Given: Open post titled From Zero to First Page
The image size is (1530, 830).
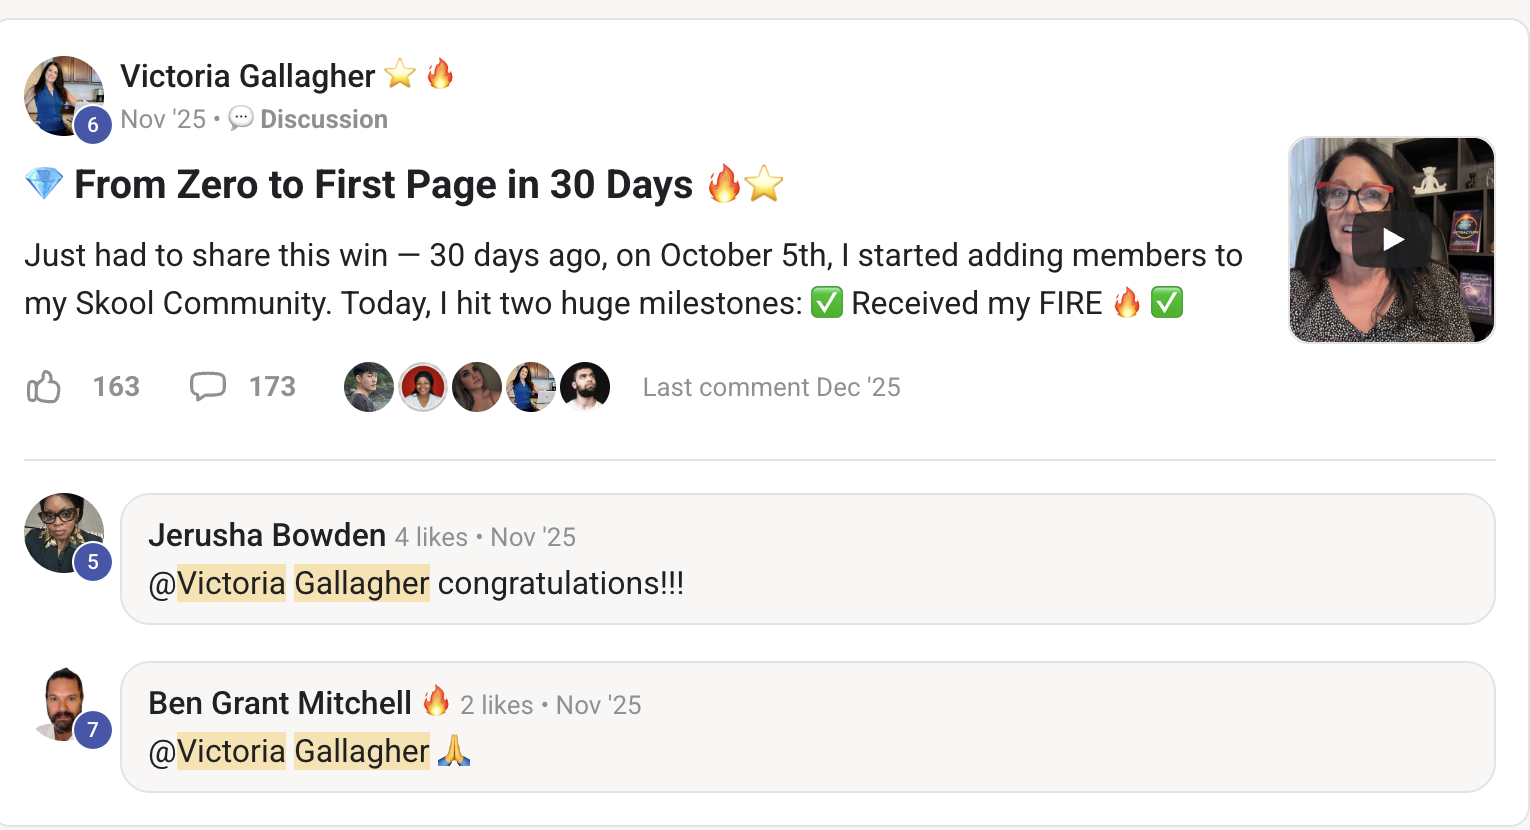Looking at the screenshot, I should 383,185.
